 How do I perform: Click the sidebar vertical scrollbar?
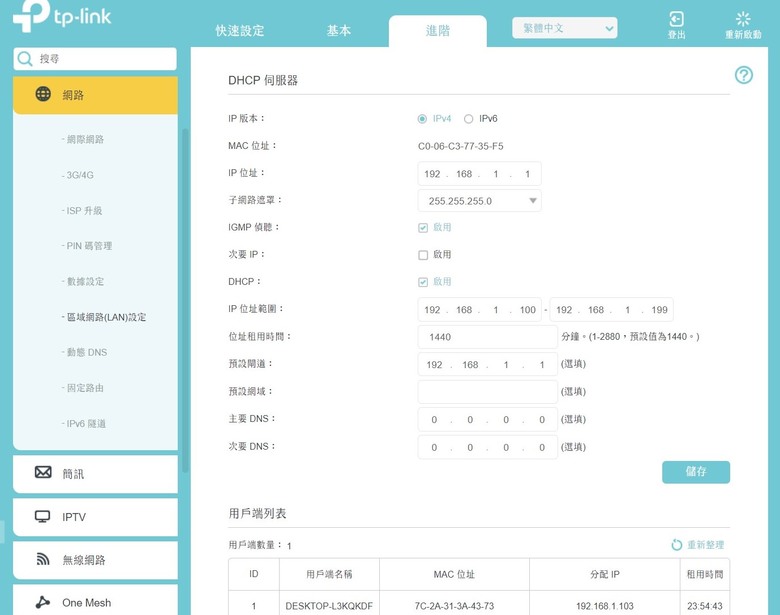click(186, 300)
